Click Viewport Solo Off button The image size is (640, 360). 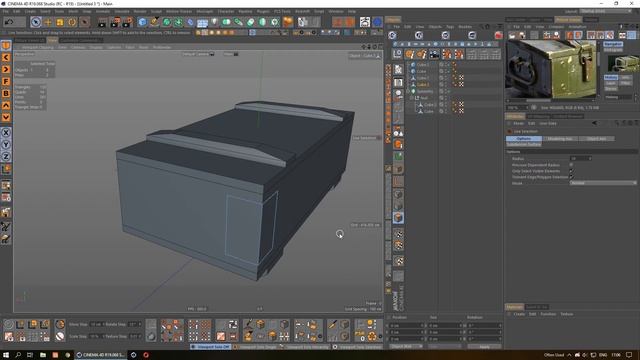tap(211, 347)
